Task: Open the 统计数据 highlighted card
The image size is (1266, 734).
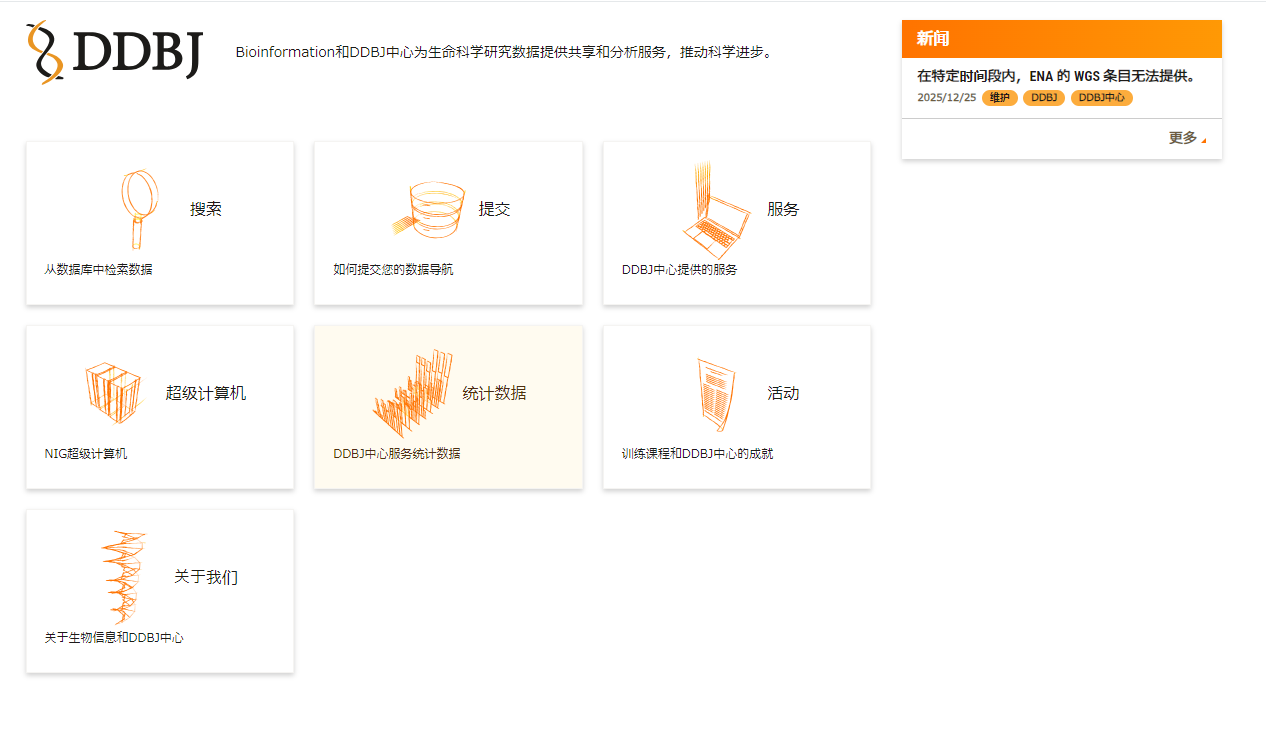Action: (448, 406)
